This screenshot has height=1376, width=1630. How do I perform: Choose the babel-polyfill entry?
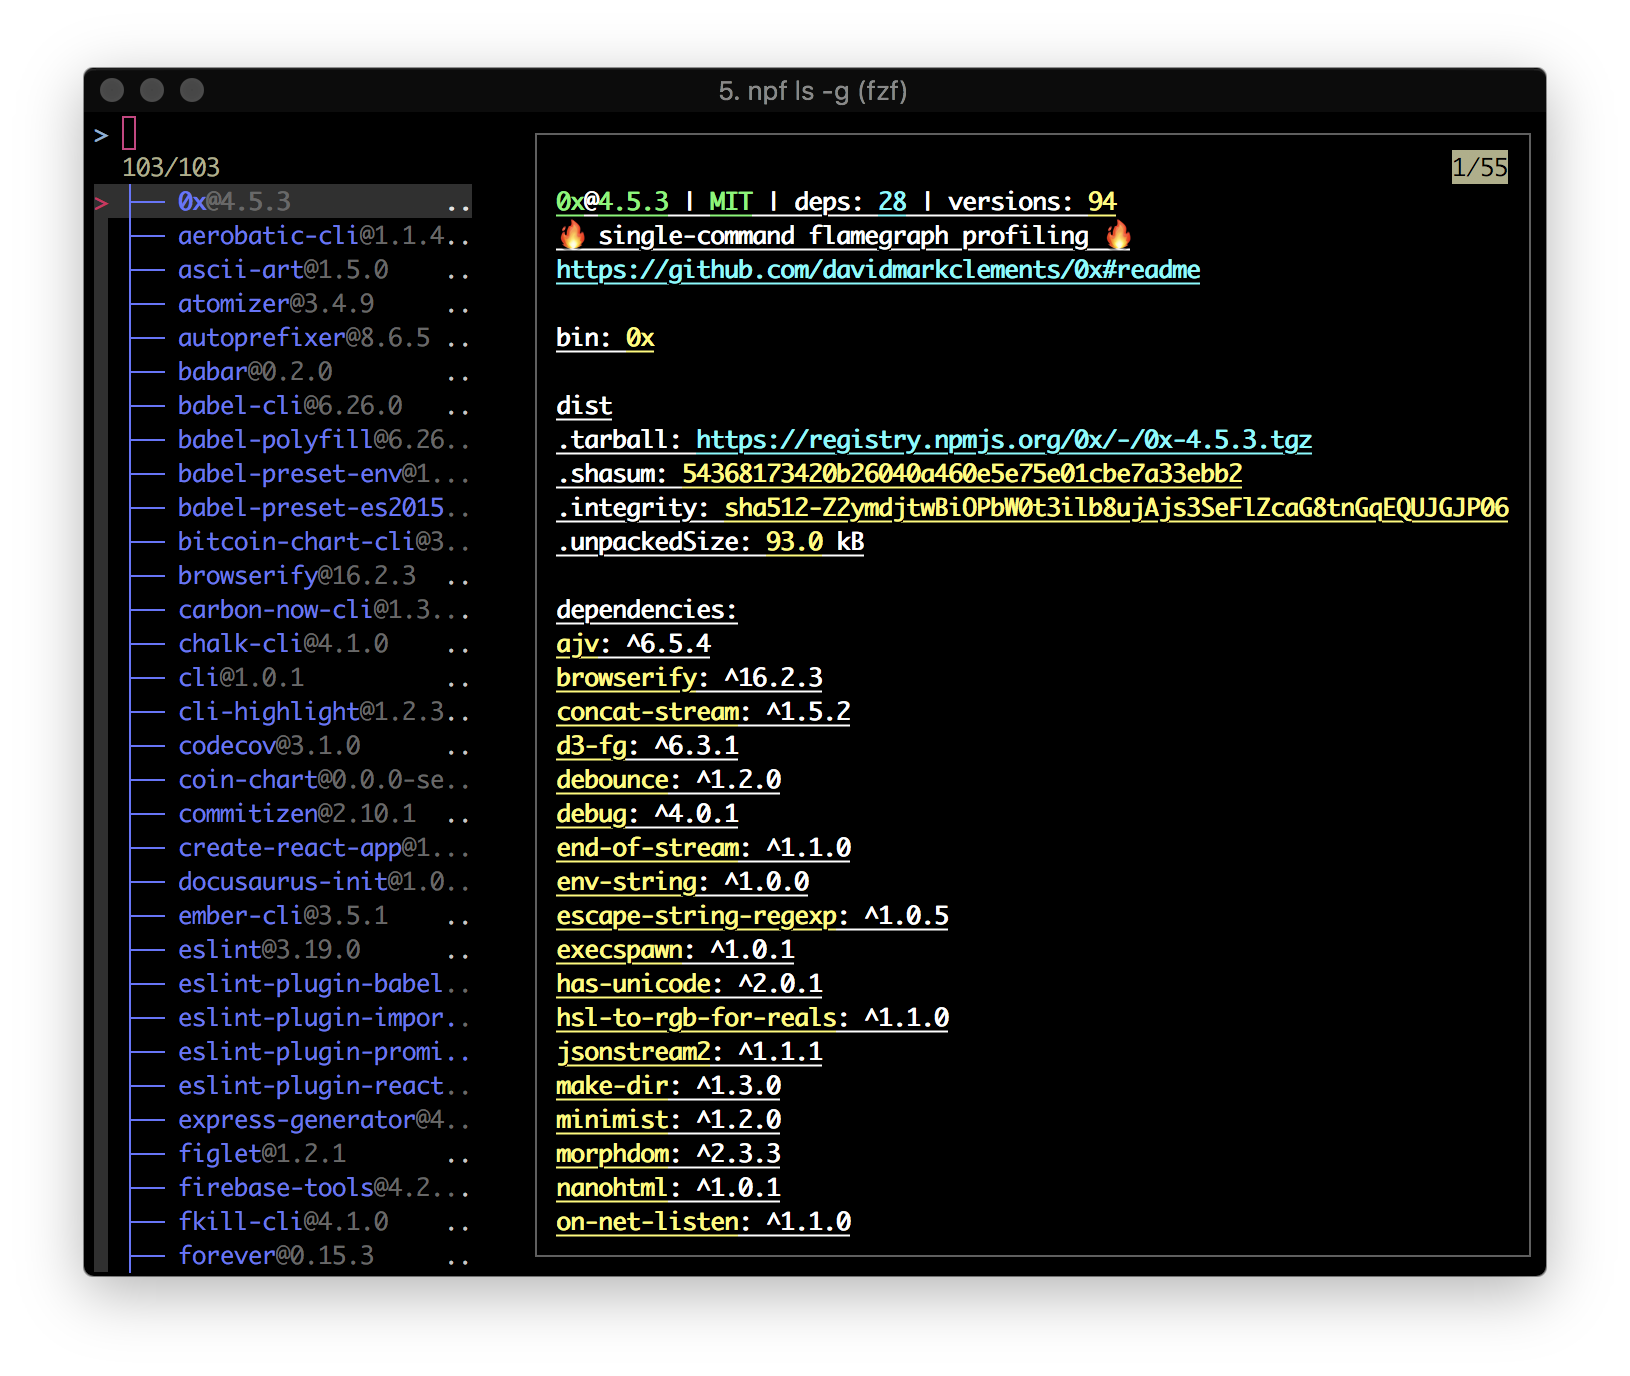point(283,440)
